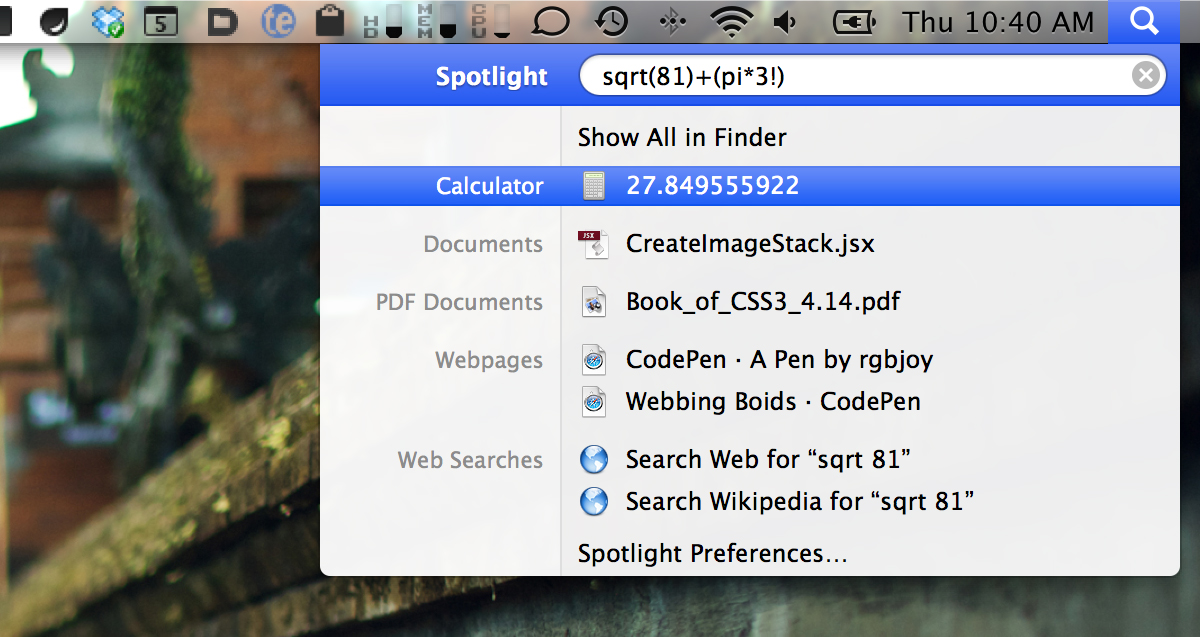Select the Calculator result 27.849555922
1200x637 pixels.
click(x=750, y=186)
